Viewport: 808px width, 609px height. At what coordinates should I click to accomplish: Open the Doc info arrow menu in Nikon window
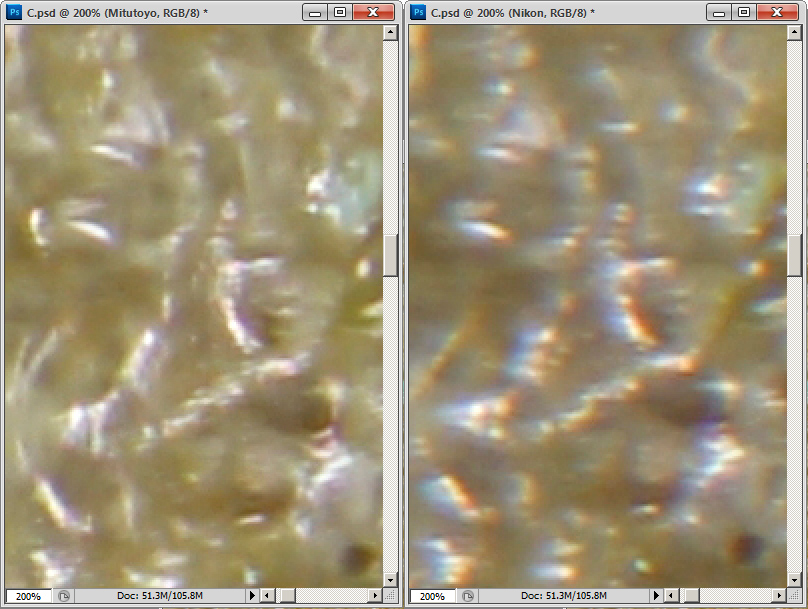coord(656,596)
